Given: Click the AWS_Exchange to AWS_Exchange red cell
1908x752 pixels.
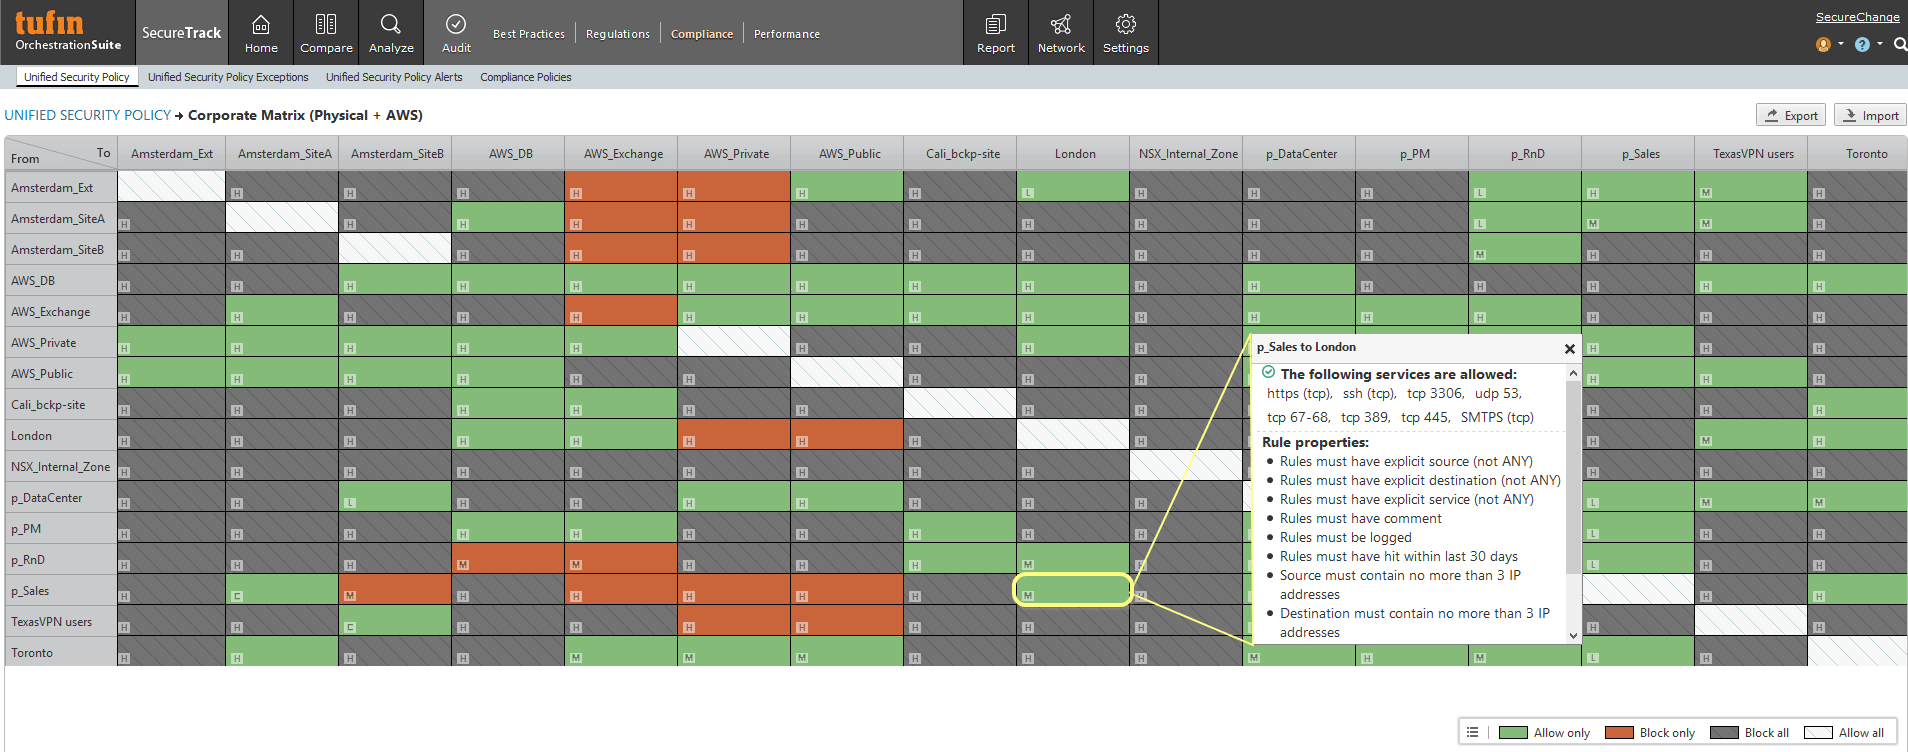Looking at the screenshot, I should pyautogui.click(x=621, y=310).
